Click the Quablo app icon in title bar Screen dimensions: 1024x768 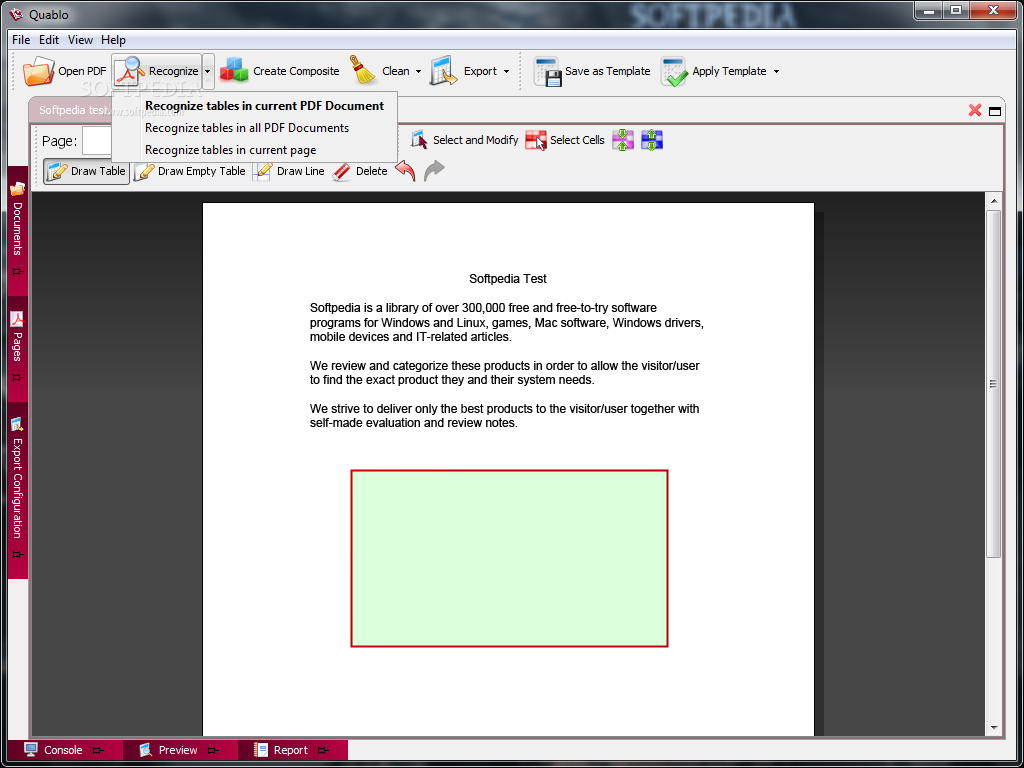16,14
